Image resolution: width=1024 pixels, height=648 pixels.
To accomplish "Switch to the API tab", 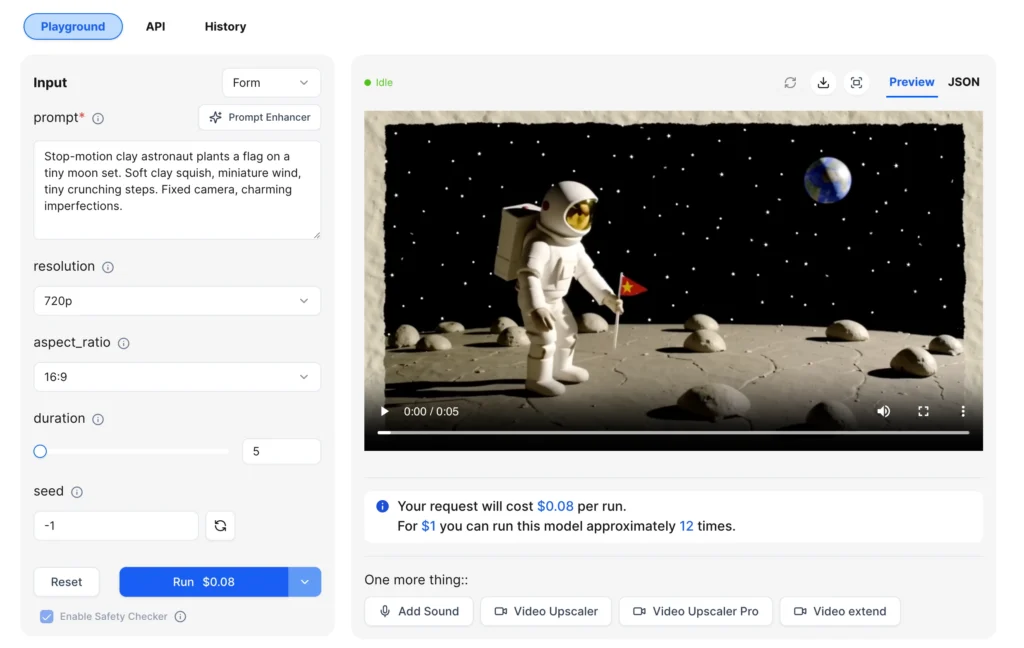I will pyautogui.click(x=155, y=27).
